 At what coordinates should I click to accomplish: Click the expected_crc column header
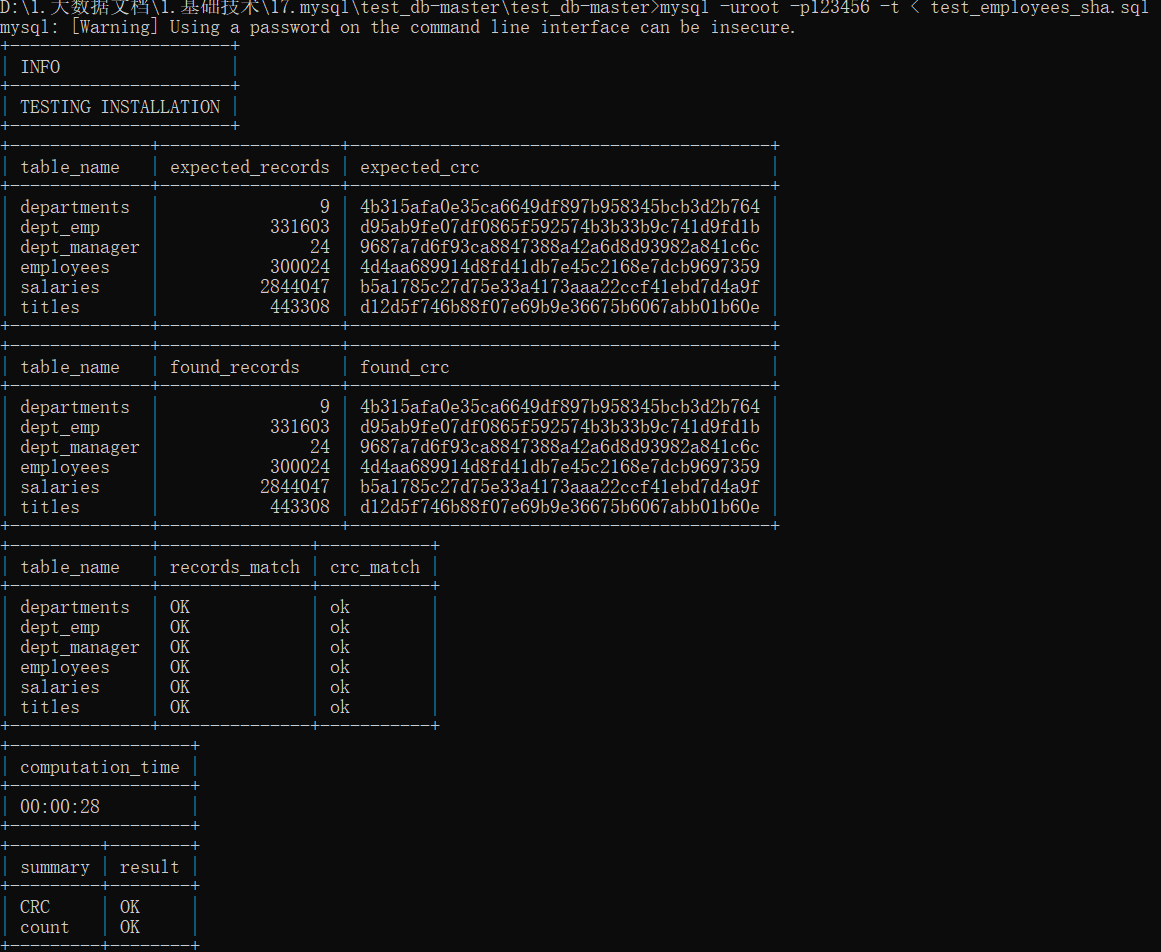click(x=419, y=167)
